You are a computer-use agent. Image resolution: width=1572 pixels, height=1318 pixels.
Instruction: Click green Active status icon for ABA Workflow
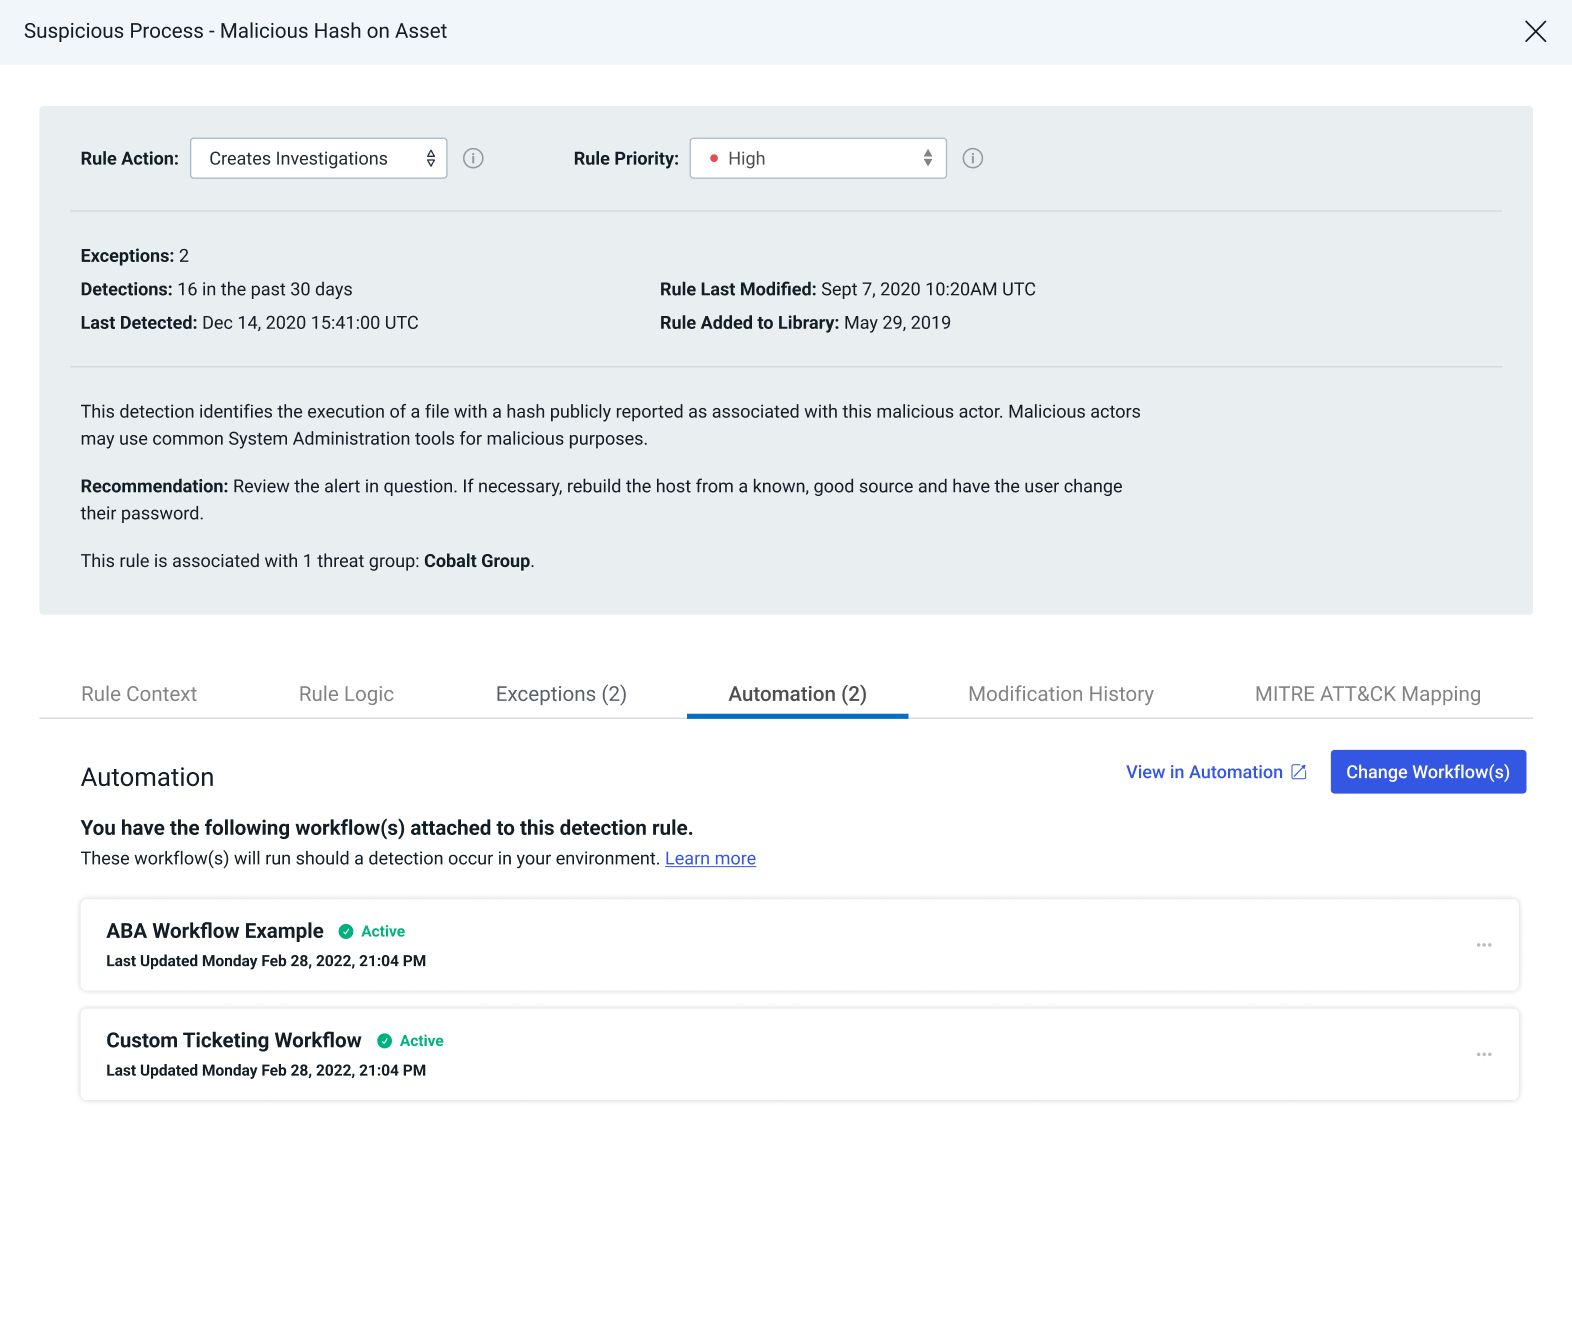tap(346, 931)
